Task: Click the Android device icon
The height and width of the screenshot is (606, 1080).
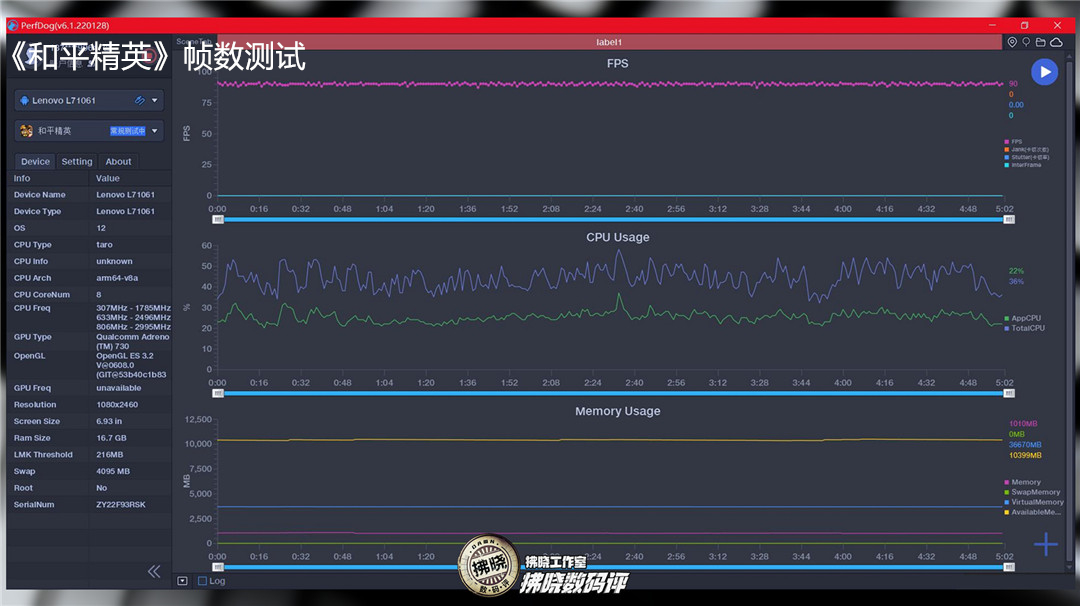Action: (24, 101)
